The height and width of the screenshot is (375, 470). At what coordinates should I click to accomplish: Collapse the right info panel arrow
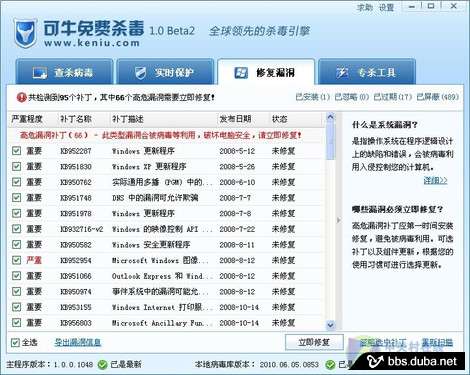(x=339, y=220)
